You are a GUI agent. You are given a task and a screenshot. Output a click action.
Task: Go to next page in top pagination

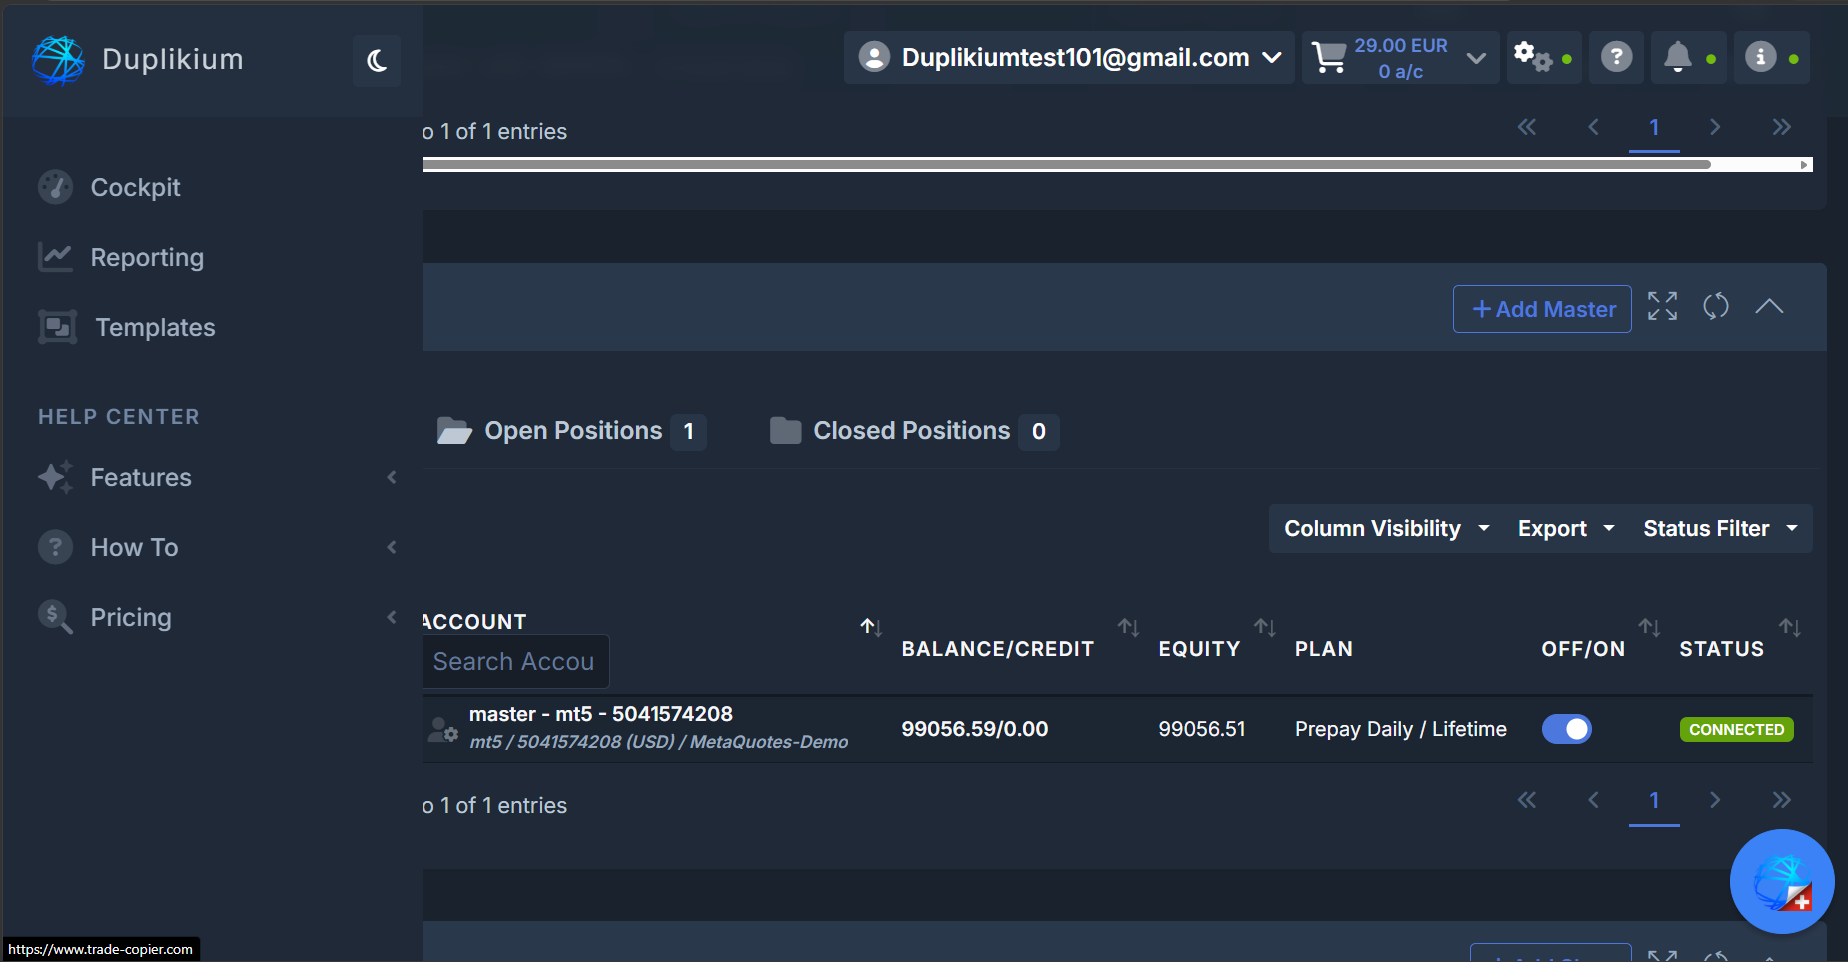(1715, 127)
